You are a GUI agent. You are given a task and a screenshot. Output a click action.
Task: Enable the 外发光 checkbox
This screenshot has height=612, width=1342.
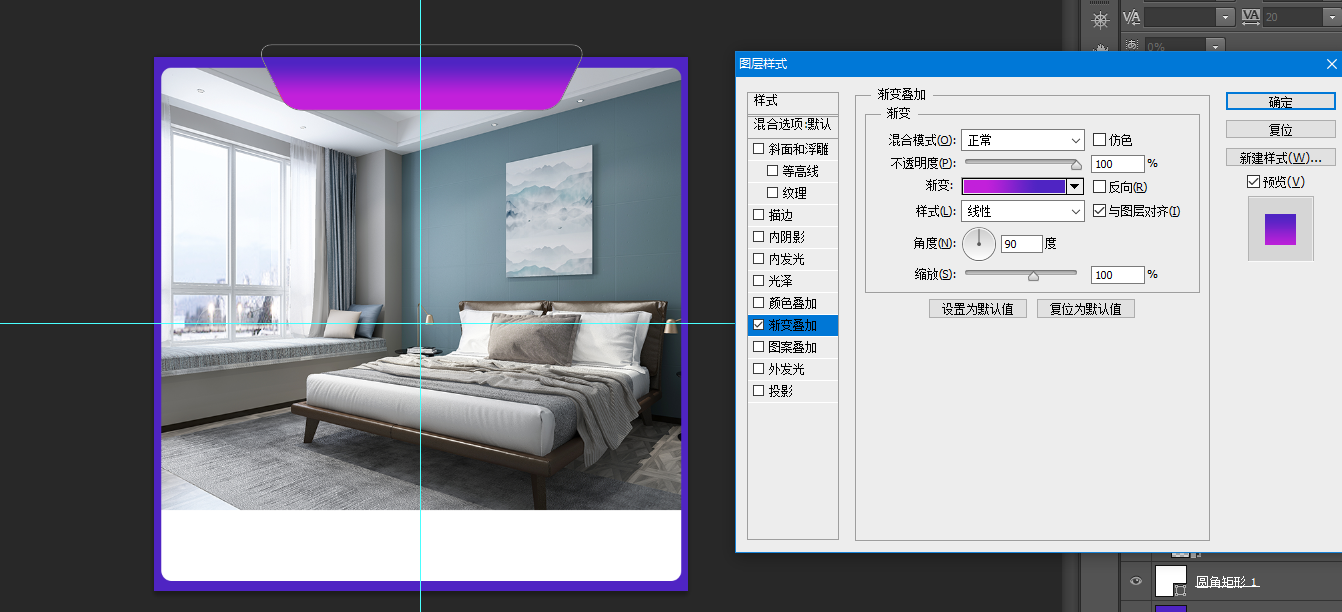(x=758, y=369)
